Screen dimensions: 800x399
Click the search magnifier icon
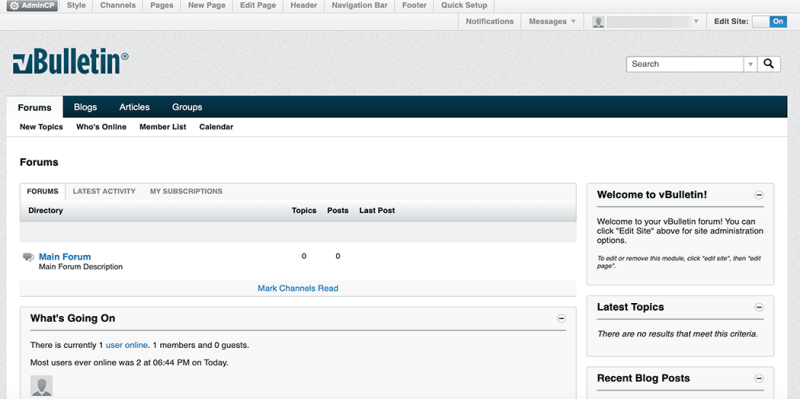click(769, 64)
